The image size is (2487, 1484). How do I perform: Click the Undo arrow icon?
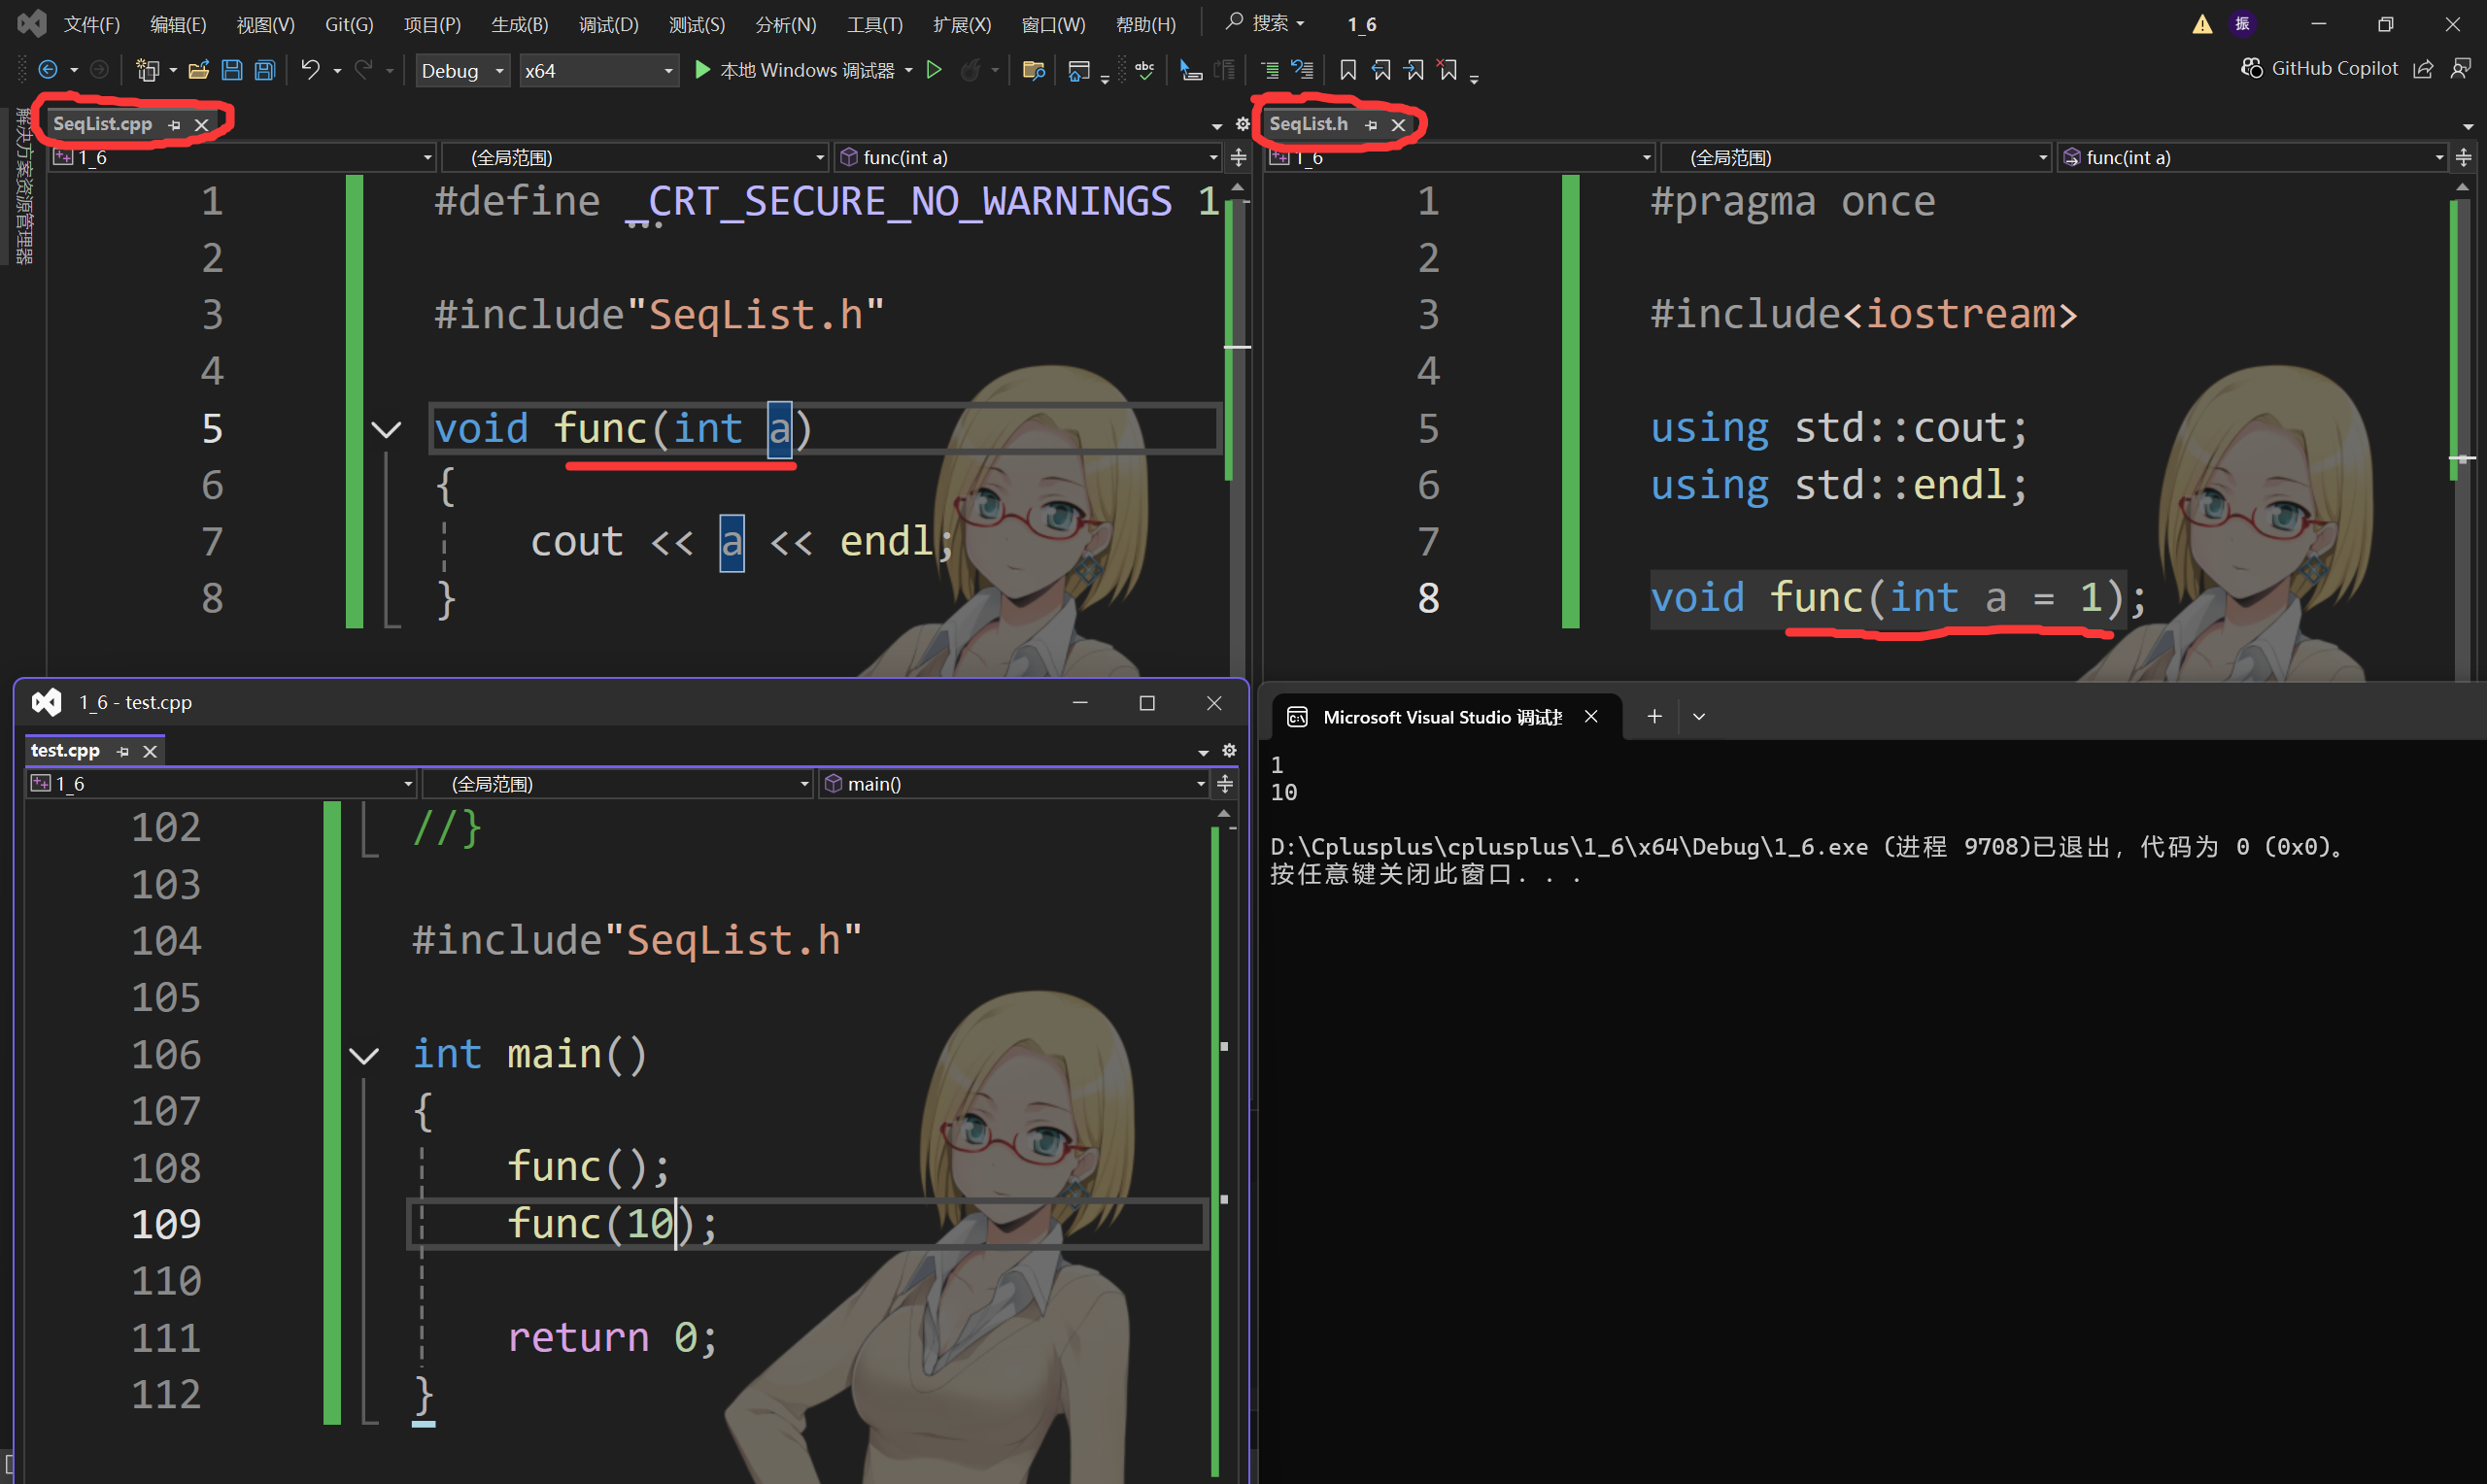pyautogui.click(x=310, y=70)
